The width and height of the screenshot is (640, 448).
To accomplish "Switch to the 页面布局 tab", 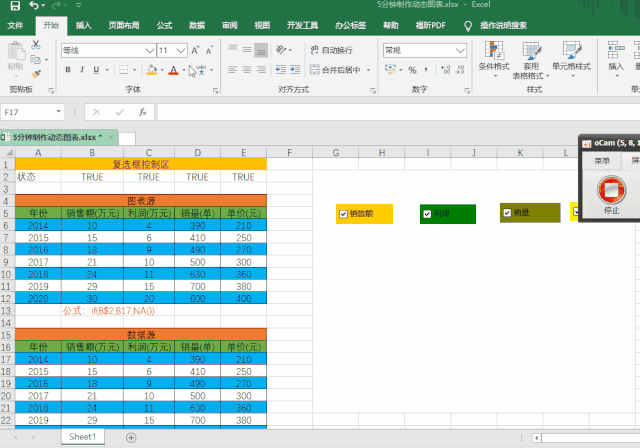I will click(124, 25).
